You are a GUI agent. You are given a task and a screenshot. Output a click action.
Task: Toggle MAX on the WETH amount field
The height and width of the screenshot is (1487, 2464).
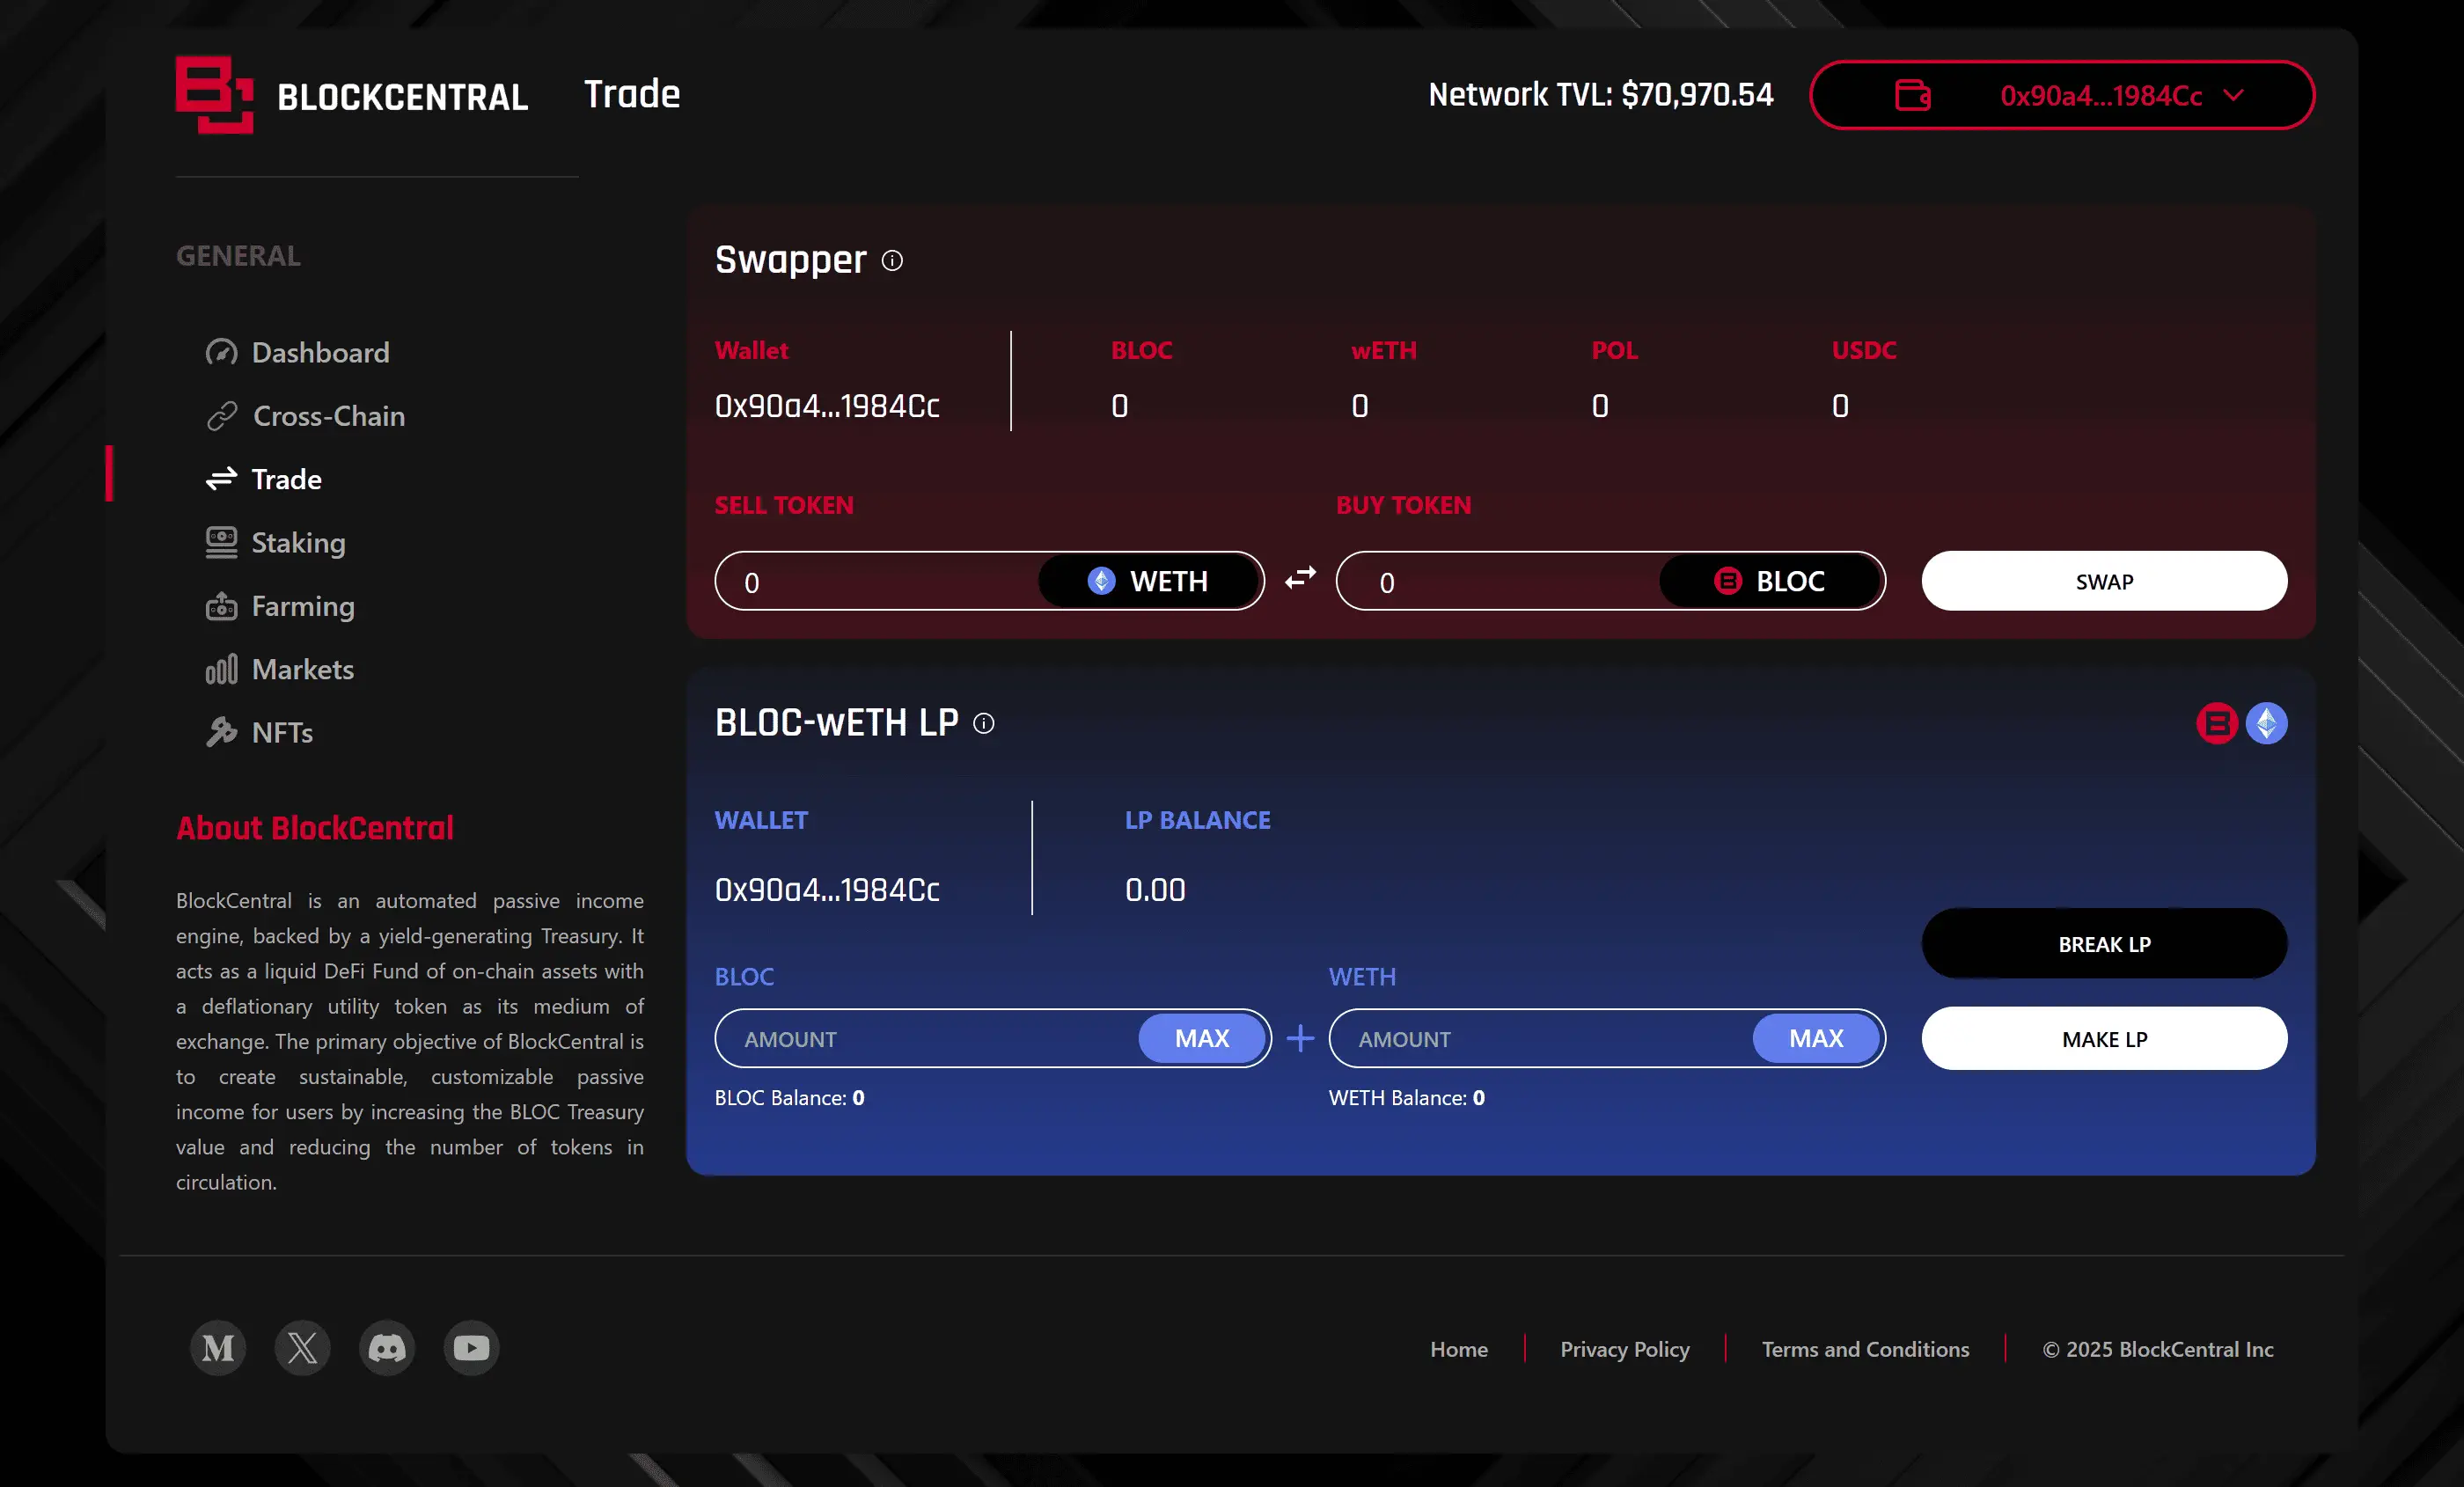(1816, 1038)
